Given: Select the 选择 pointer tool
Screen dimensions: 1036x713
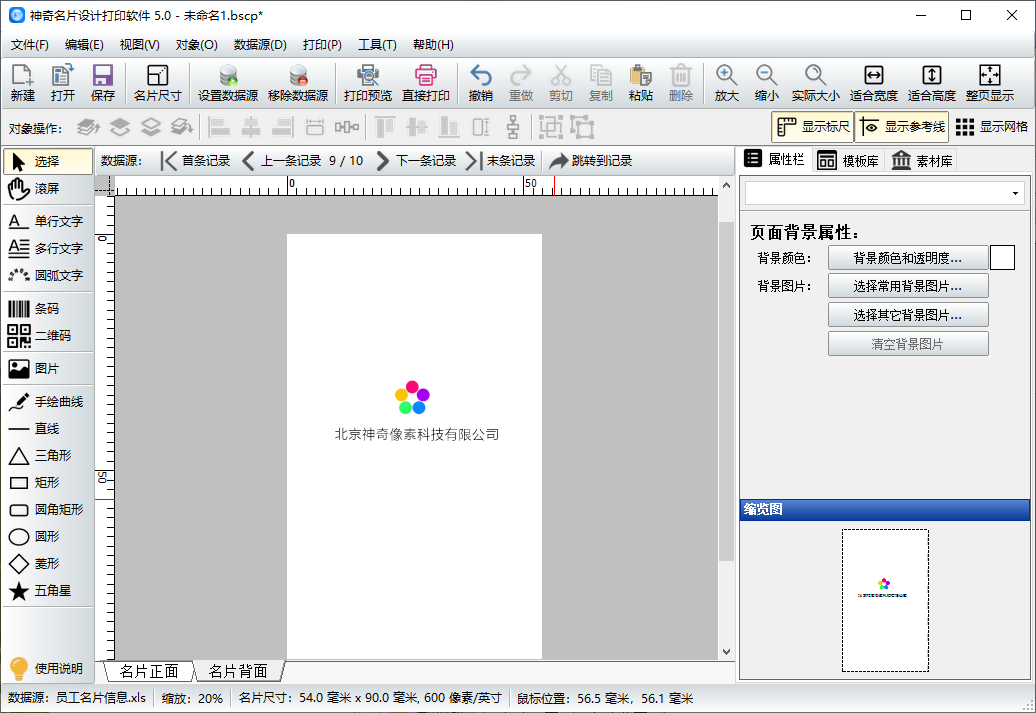Looking at the screenshot, I should click(x=48, y=161).
